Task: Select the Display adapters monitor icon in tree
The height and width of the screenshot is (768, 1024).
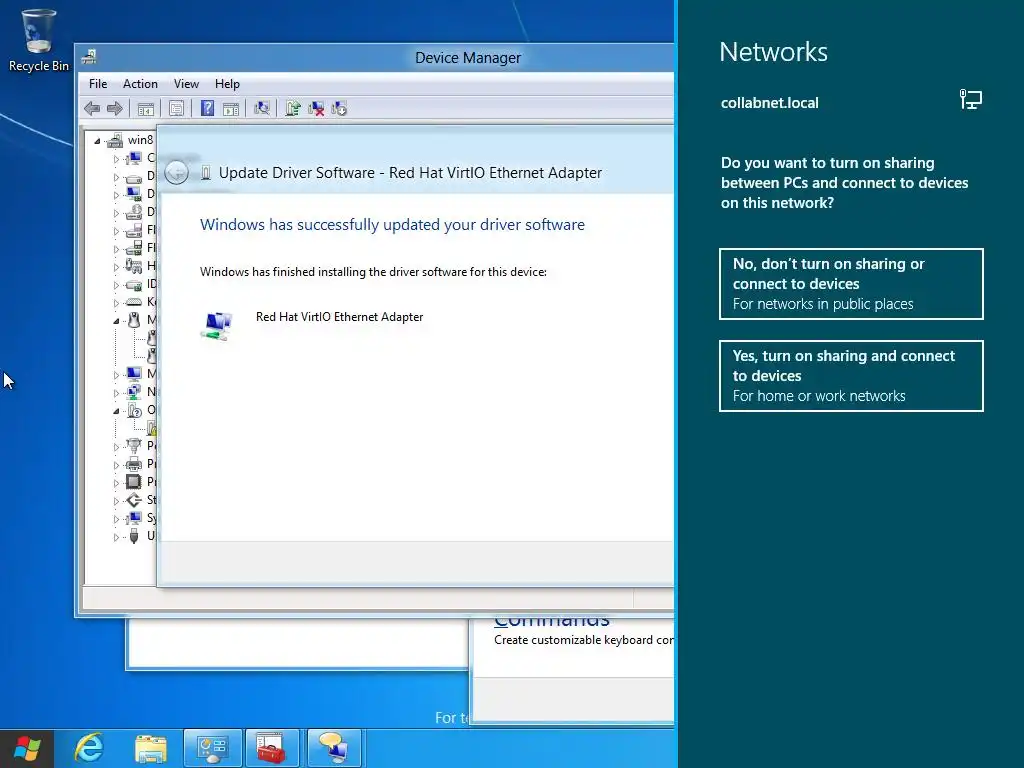Action: 134,194
